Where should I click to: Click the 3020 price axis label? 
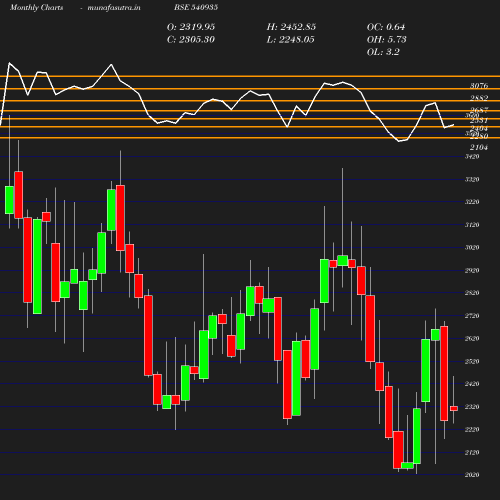pos(472,247)
